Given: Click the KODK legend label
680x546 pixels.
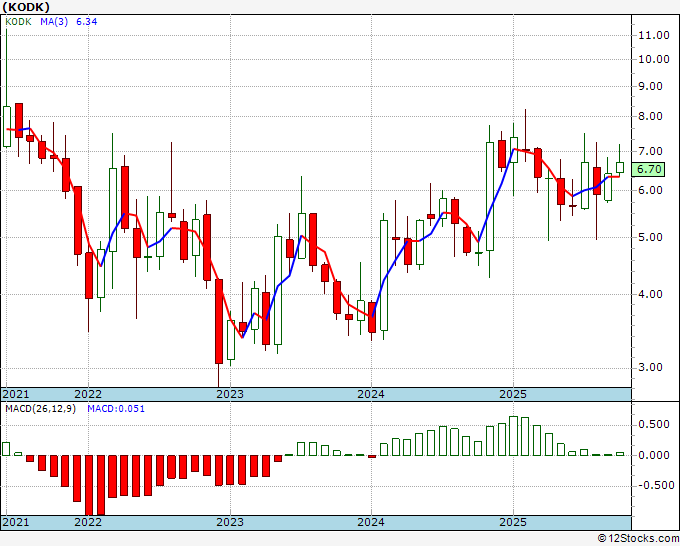Looking at the screenshot, I should pos(18,22).
